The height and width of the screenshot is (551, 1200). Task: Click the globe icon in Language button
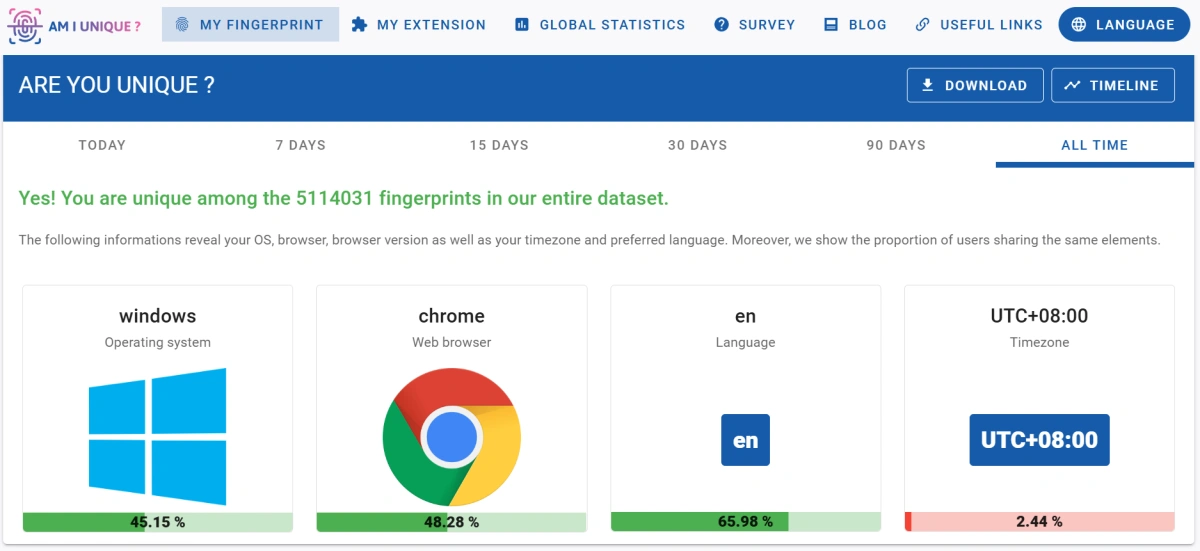tap(1079, 25)
